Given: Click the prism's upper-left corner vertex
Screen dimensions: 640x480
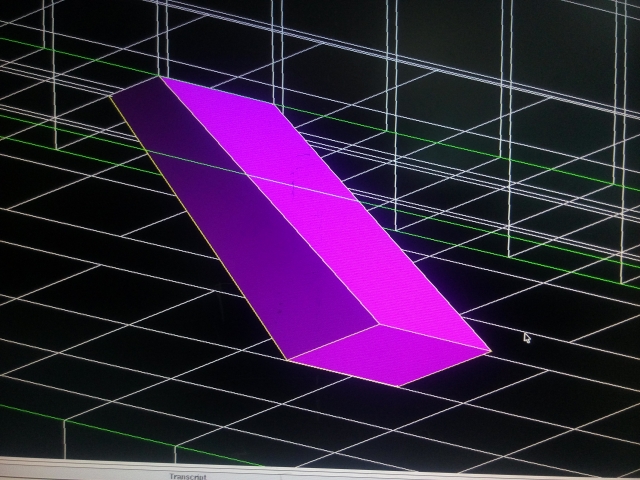Looking at the screenshot, I should point(112,98).
